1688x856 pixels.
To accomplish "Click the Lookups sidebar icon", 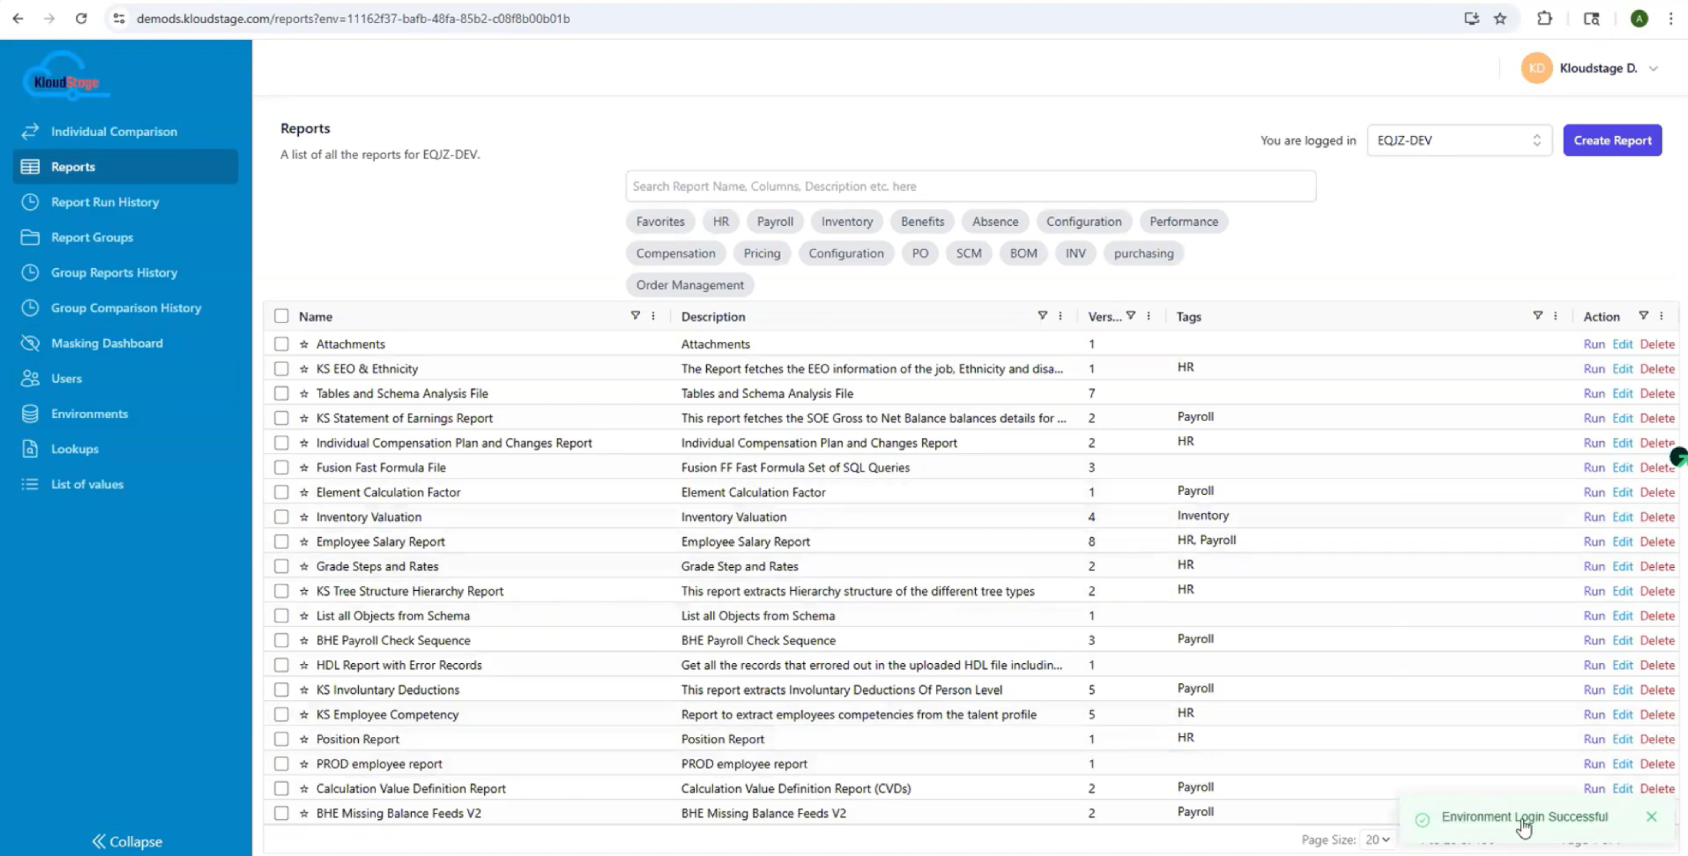I will (30, 449).
